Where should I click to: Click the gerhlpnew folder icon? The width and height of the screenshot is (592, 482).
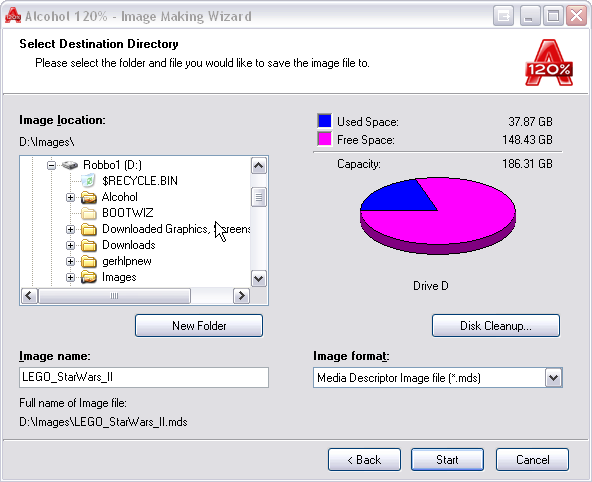click(89, 261)
